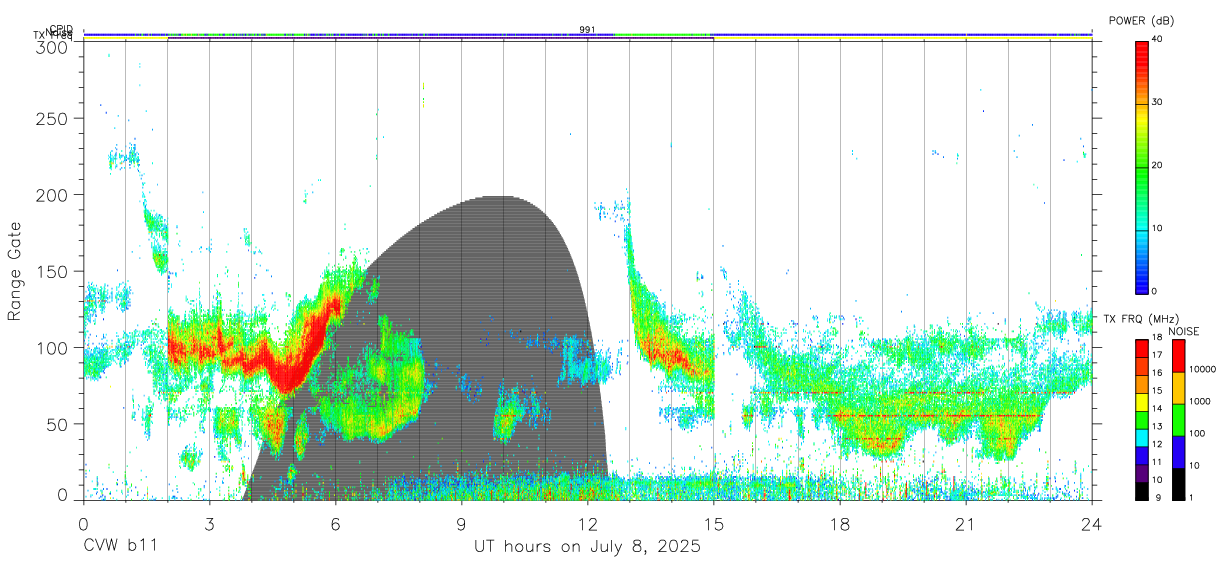Click the 3 tick on the UT hours axis
Viewport: 1228px width, 567px height.
click(209, 524)
